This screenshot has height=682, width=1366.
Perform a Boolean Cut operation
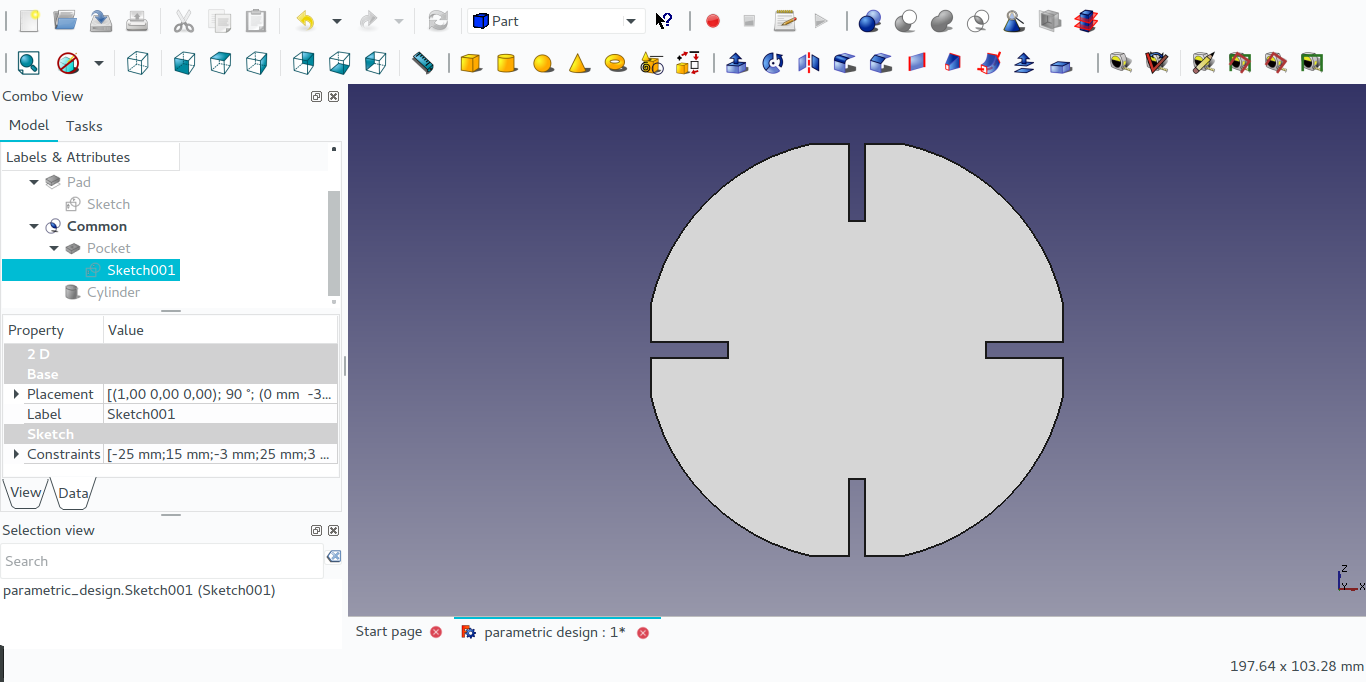(906, 20)
